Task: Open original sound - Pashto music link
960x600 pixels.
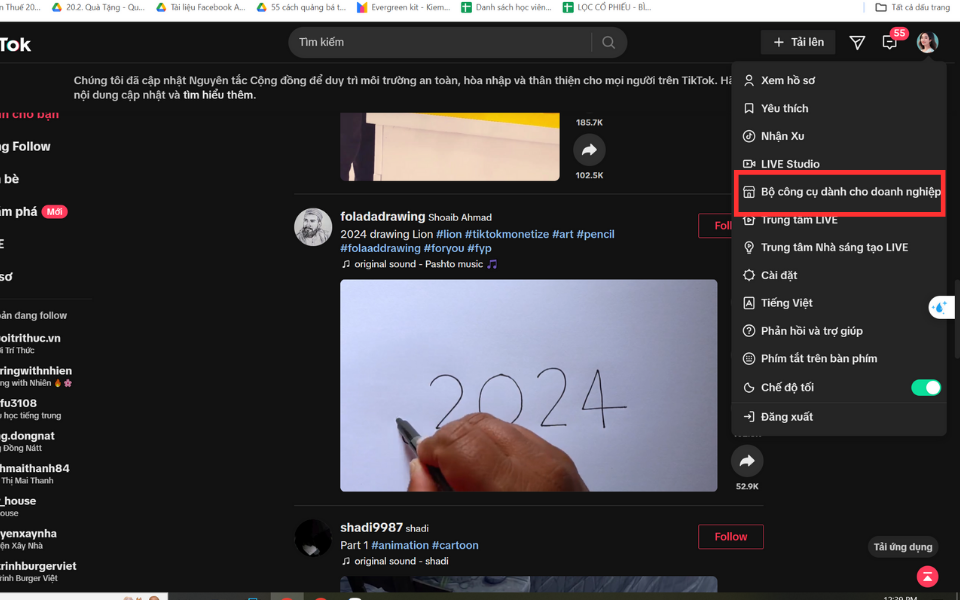Action: tap(426, 264)
